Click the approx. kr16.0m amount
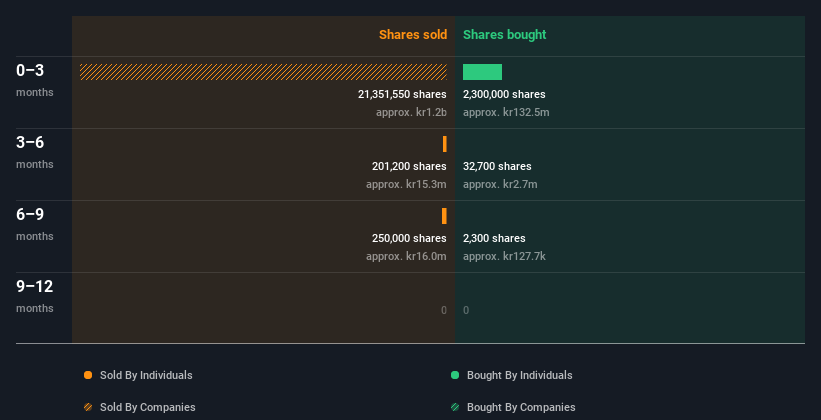Screen dimensions: 821x420 click(406, 256)
